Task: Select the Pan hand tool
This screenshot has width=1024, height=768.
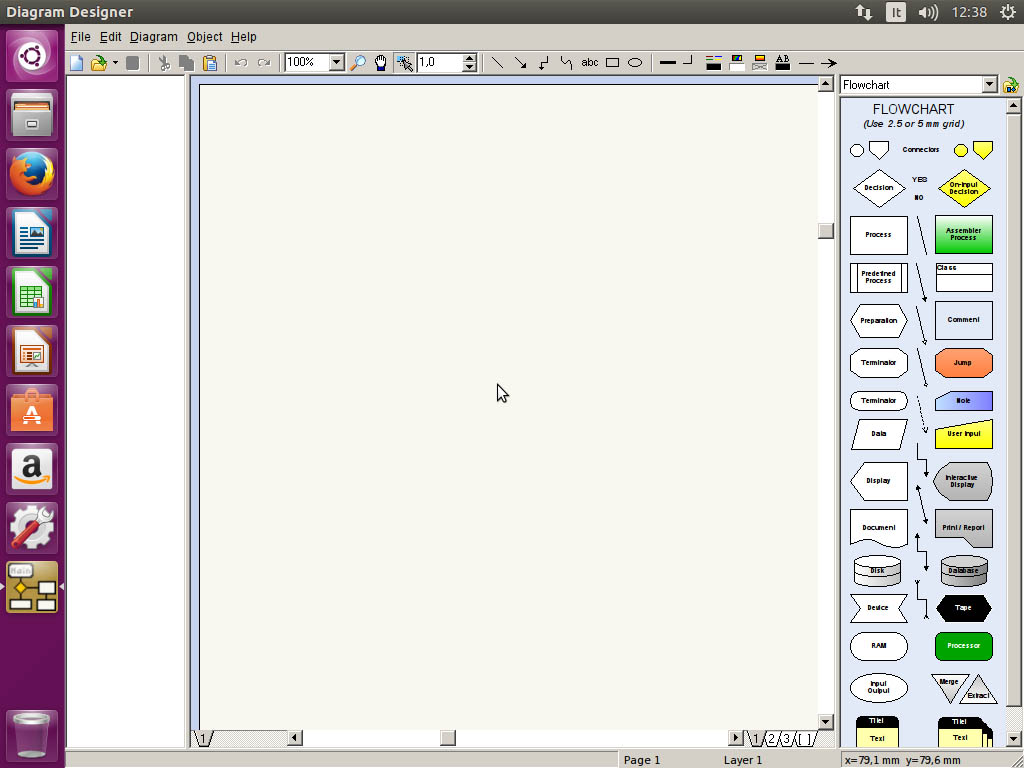Action: pos(381,63)
